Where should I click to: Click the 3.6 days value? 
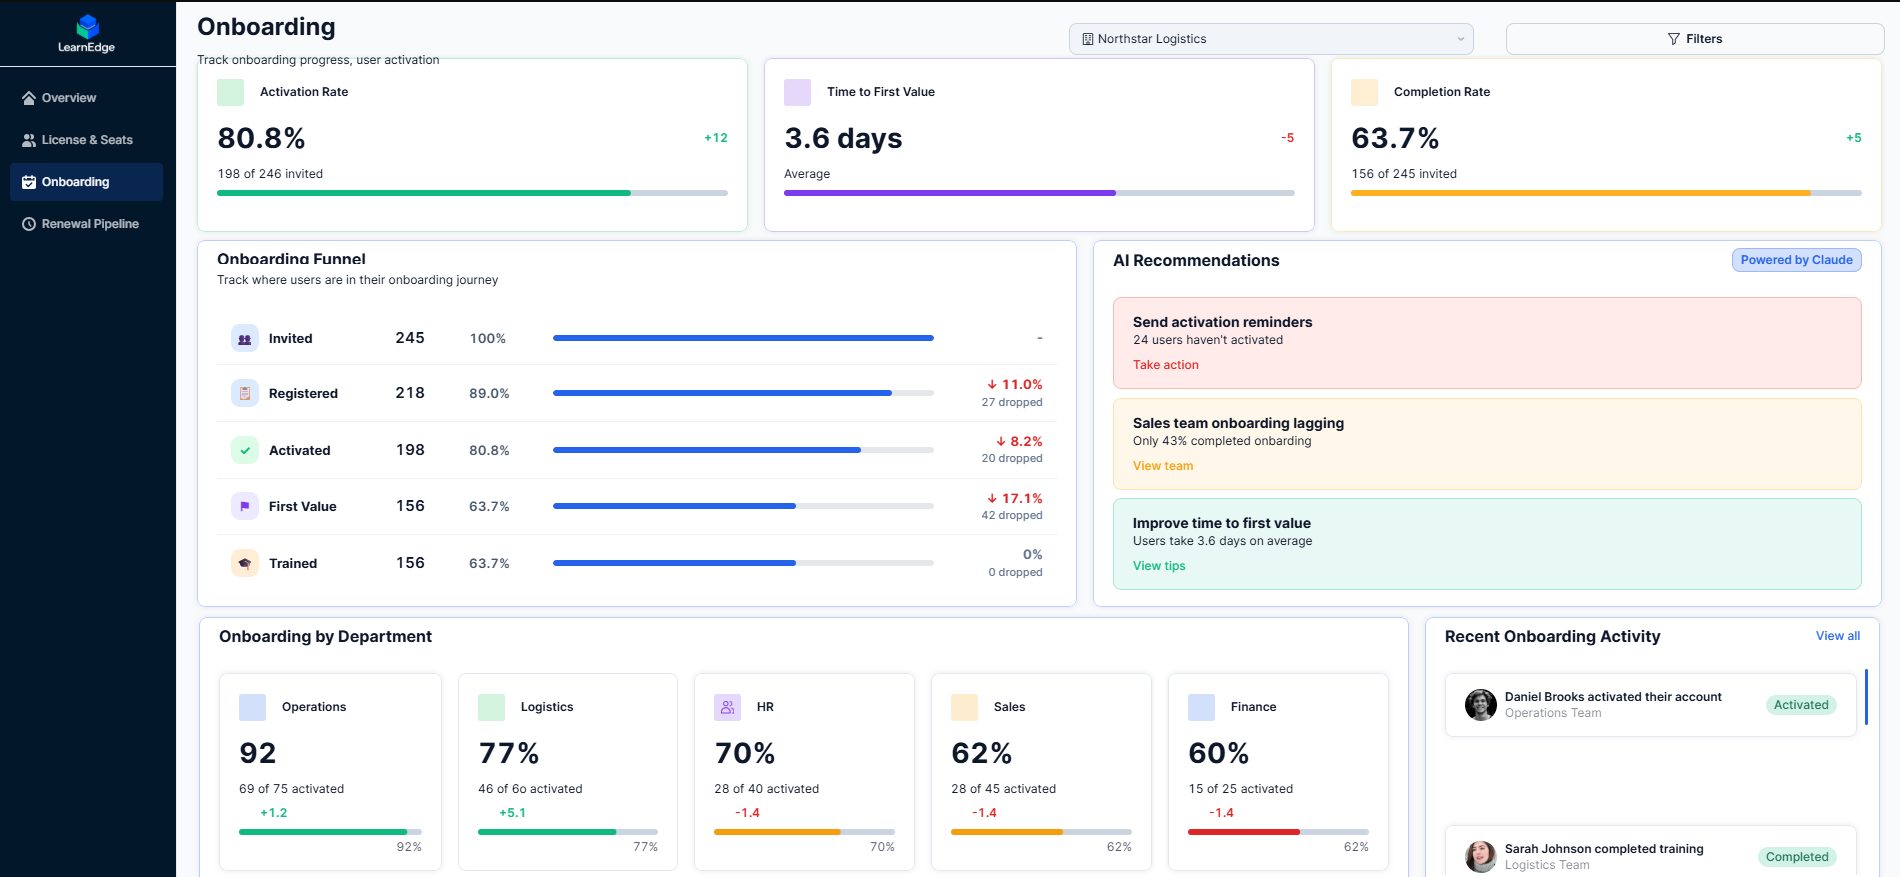click(843, 138)
